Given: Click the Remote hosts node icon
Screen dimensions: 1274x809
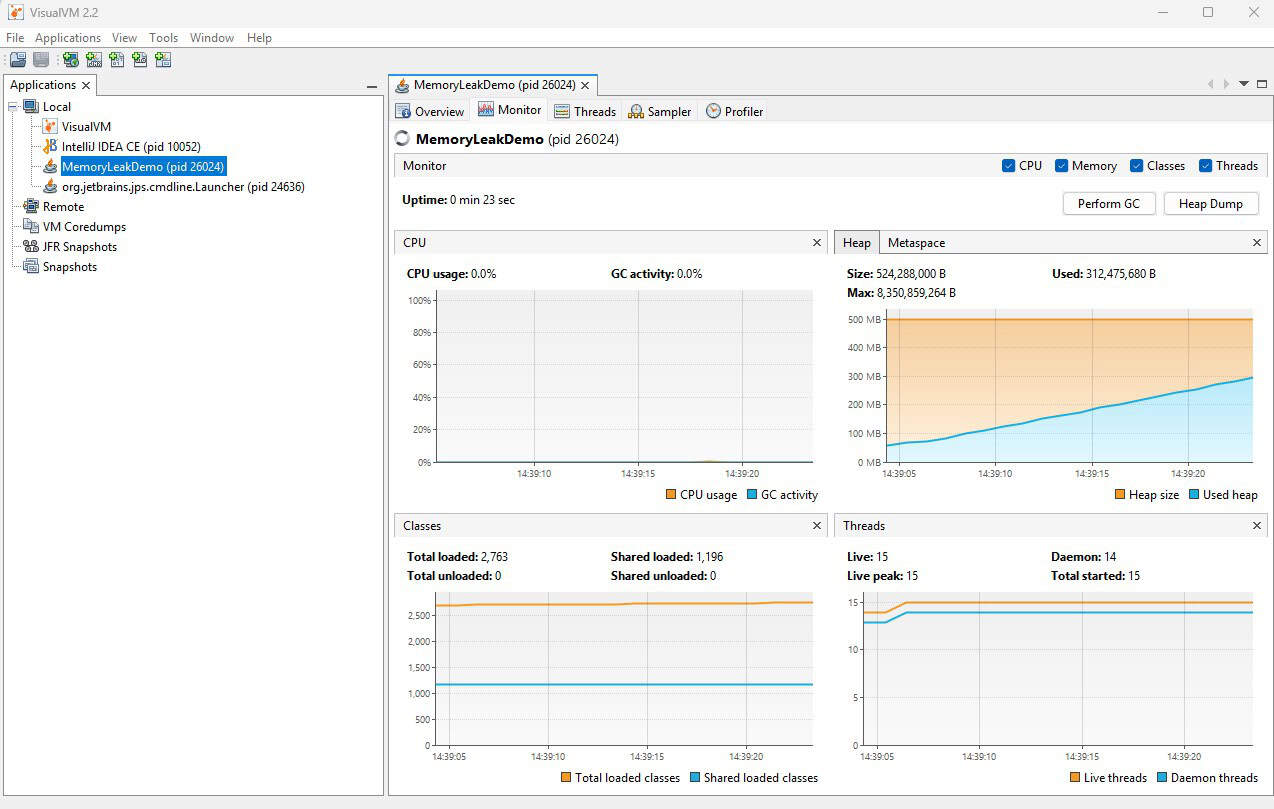Looking at the screenshot, I should pos(31,207).
